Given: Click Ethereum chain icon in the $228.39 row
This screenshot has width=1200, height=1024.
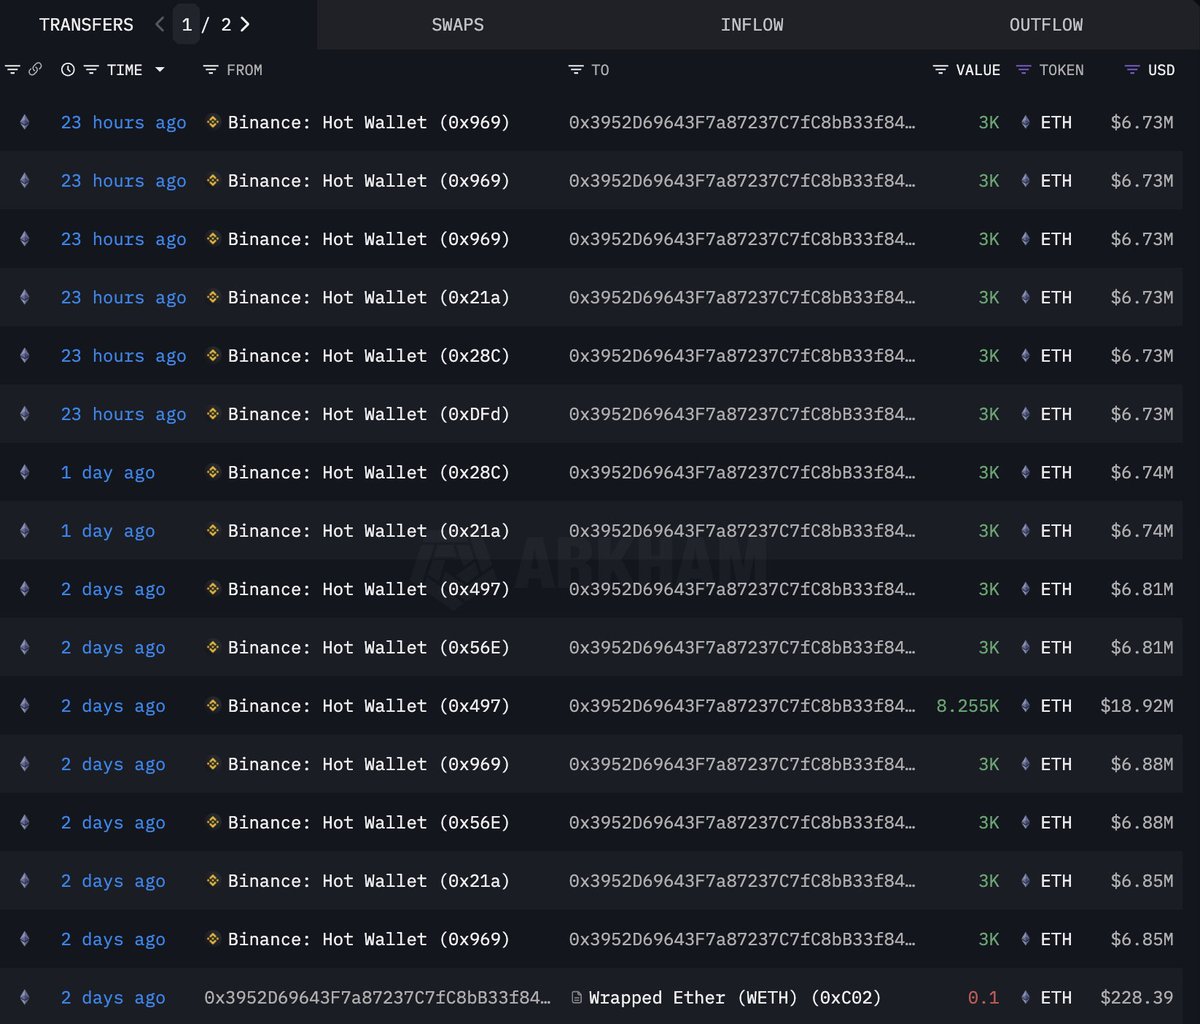Looking at the screenshot, I should (x=25, y=997).
